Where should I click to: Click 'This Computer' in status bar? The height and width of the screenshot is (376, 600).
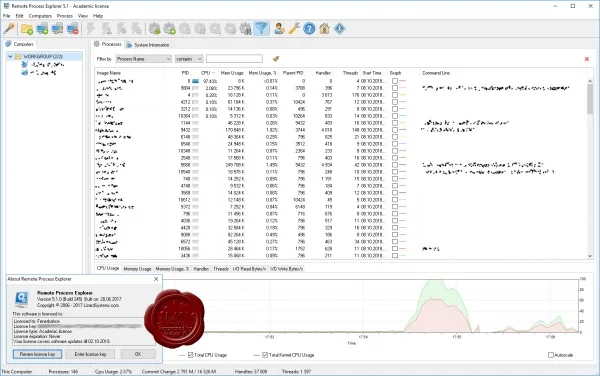click(17, 371)
